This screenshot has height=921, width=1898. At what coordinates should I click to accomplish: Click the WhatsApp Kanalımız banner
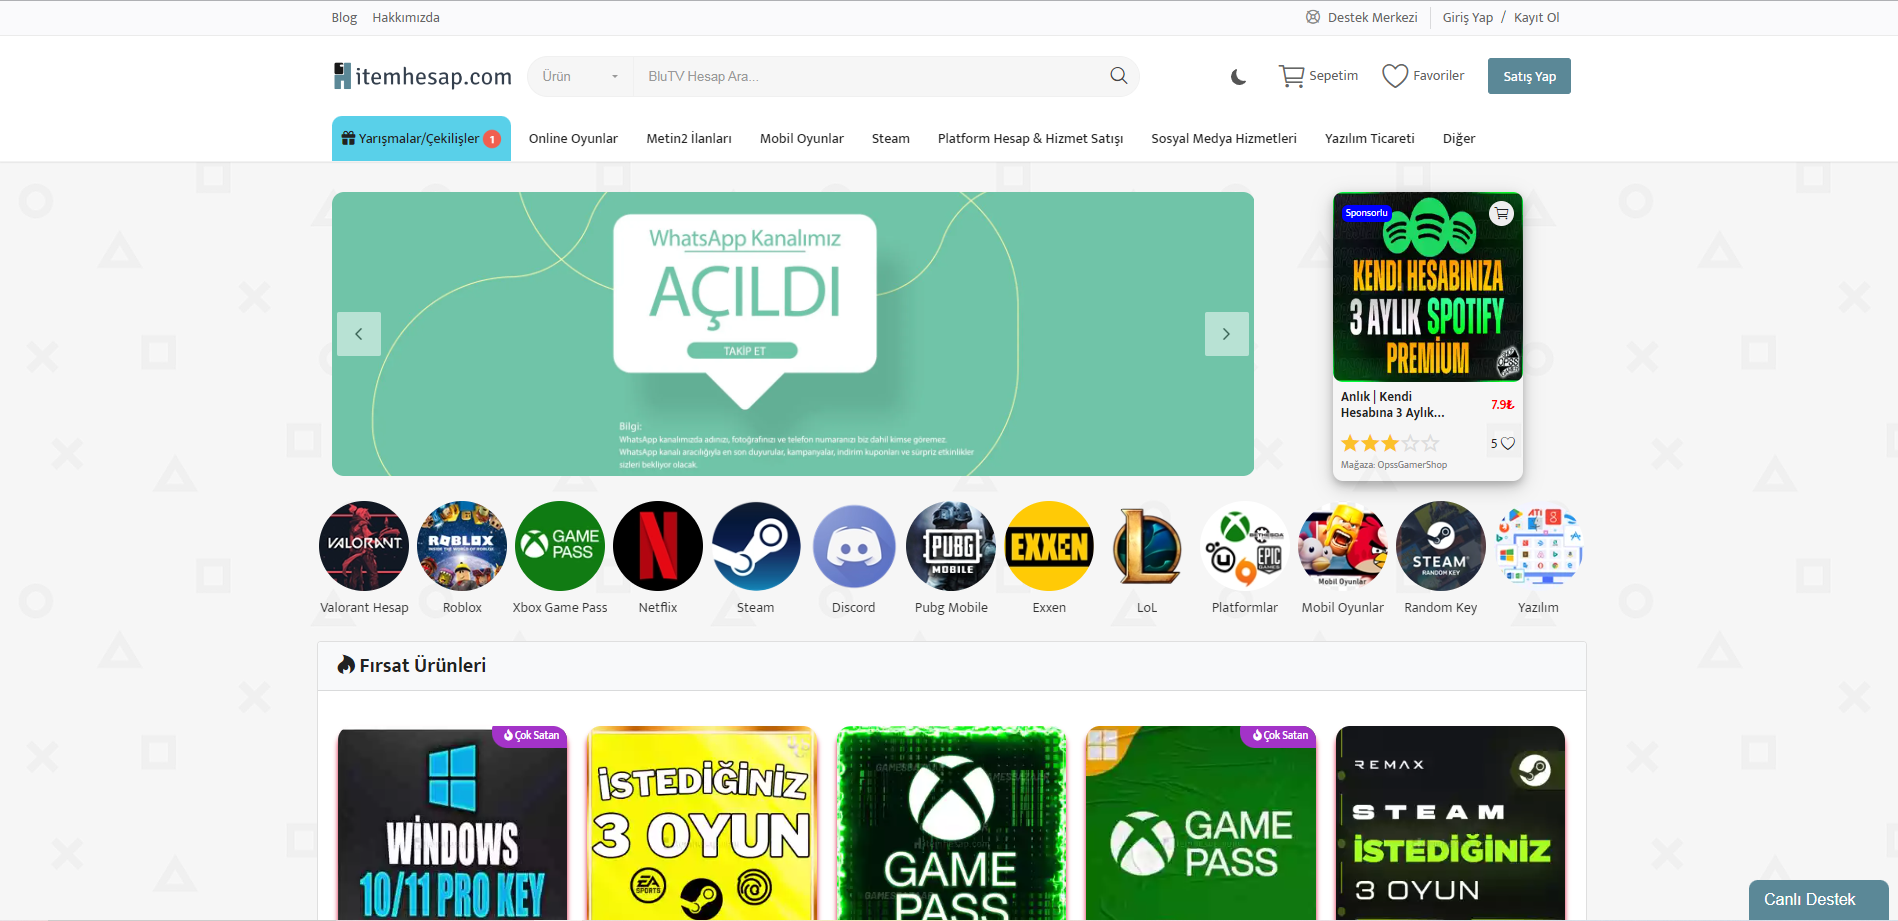pyautogui.click(x=793, y=334)
